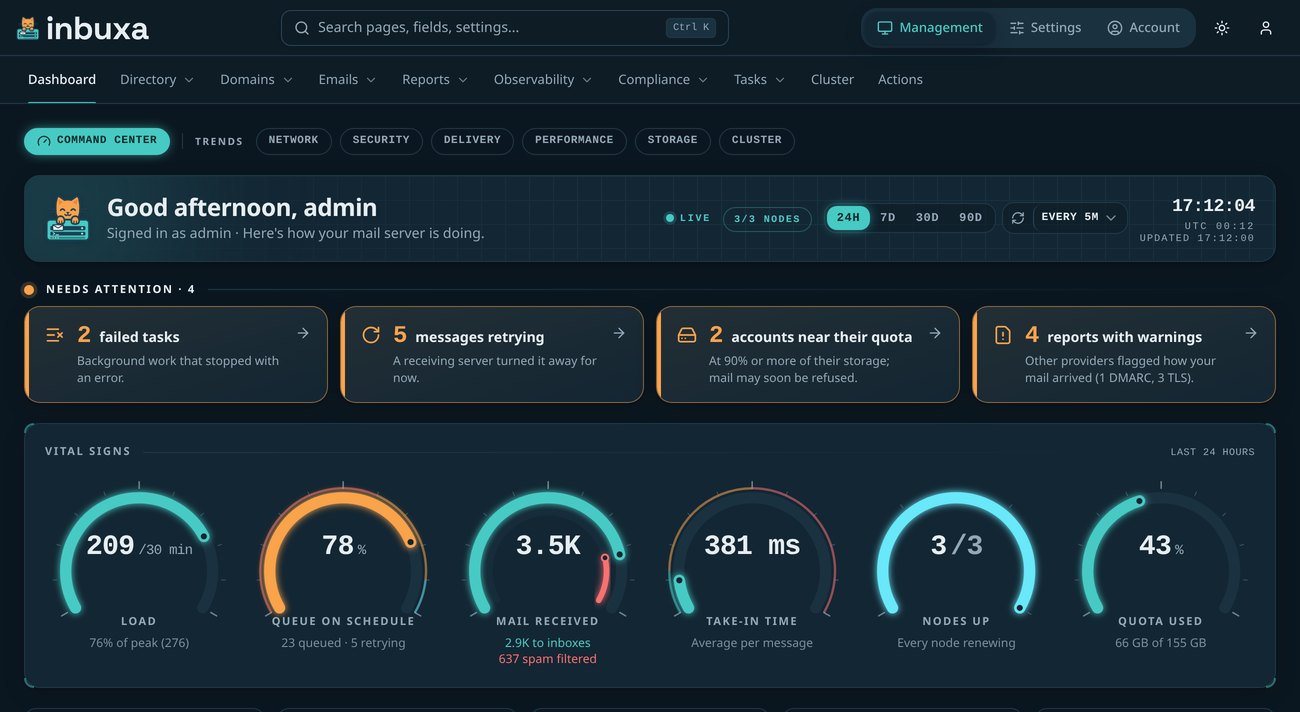Open the user profile icon
1300x712 pixels.
point(1266,28)
